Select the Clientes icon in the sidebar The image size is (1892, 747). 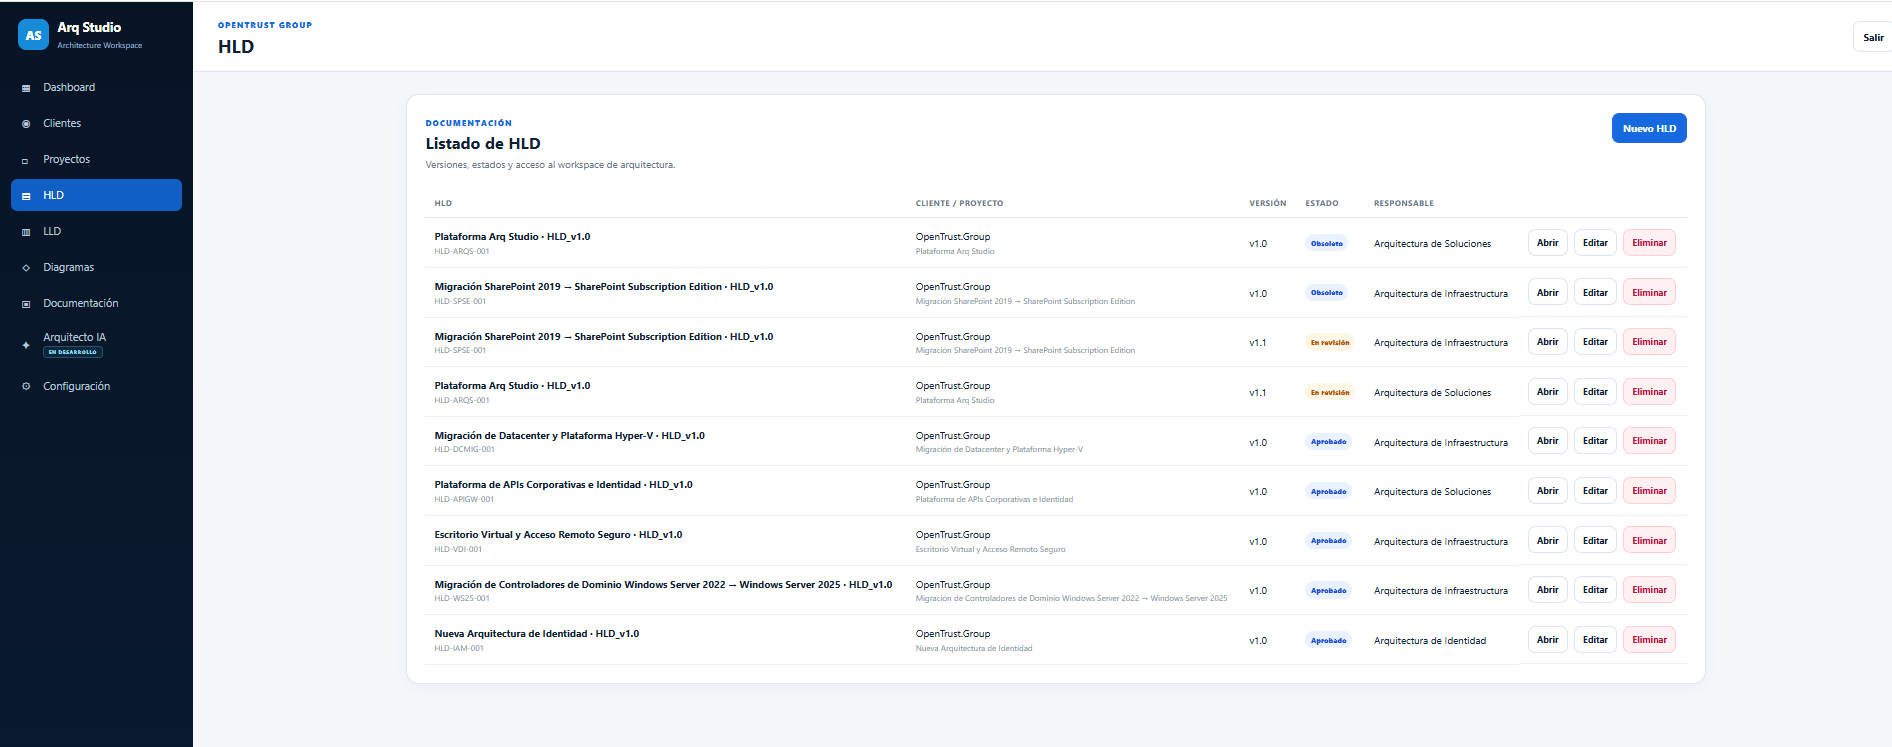[x=26, y=124]
